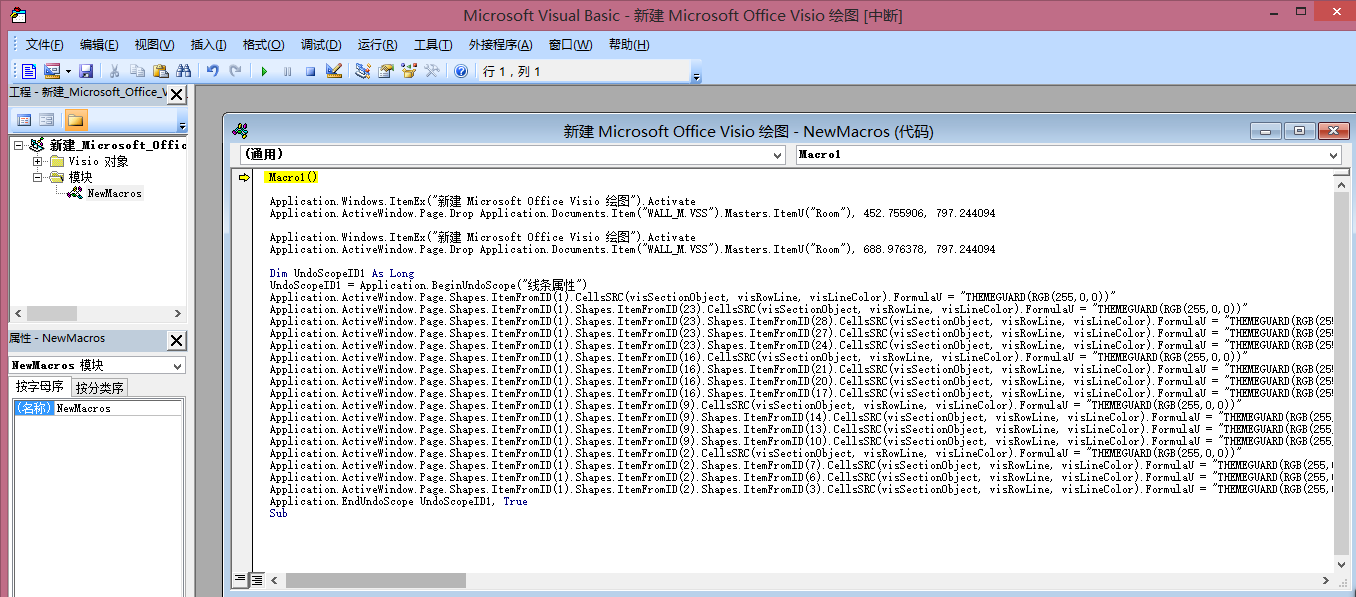The image size is (1356, 597).
Task: Open the 外接程序(A) menu
Action: (x=501, y=45)
